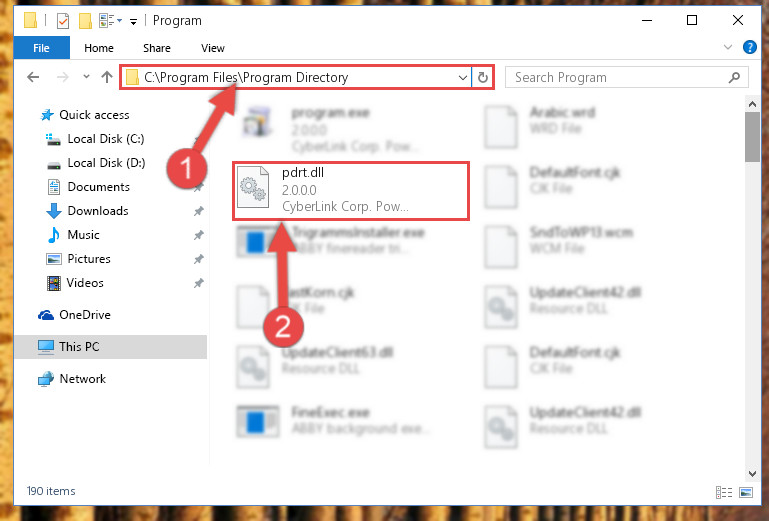Expand the ribbon with the chevron
Viewport: 769px width, 521px height.
point(728,47)
